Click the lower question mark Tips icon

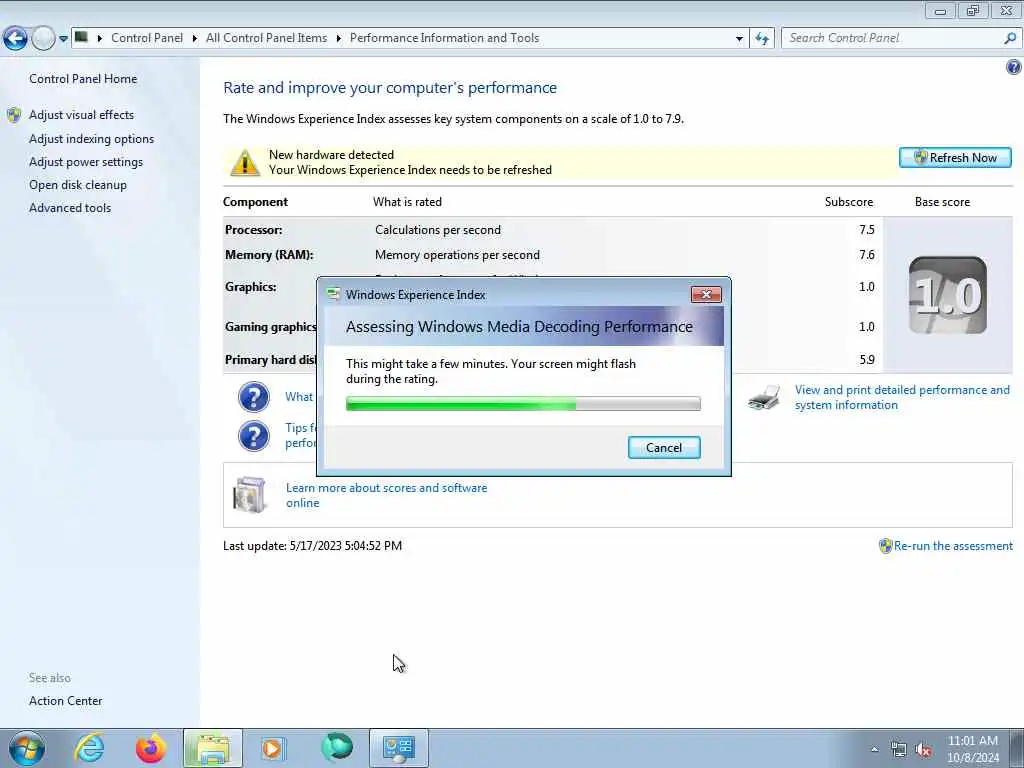click(x=253, y=436)
